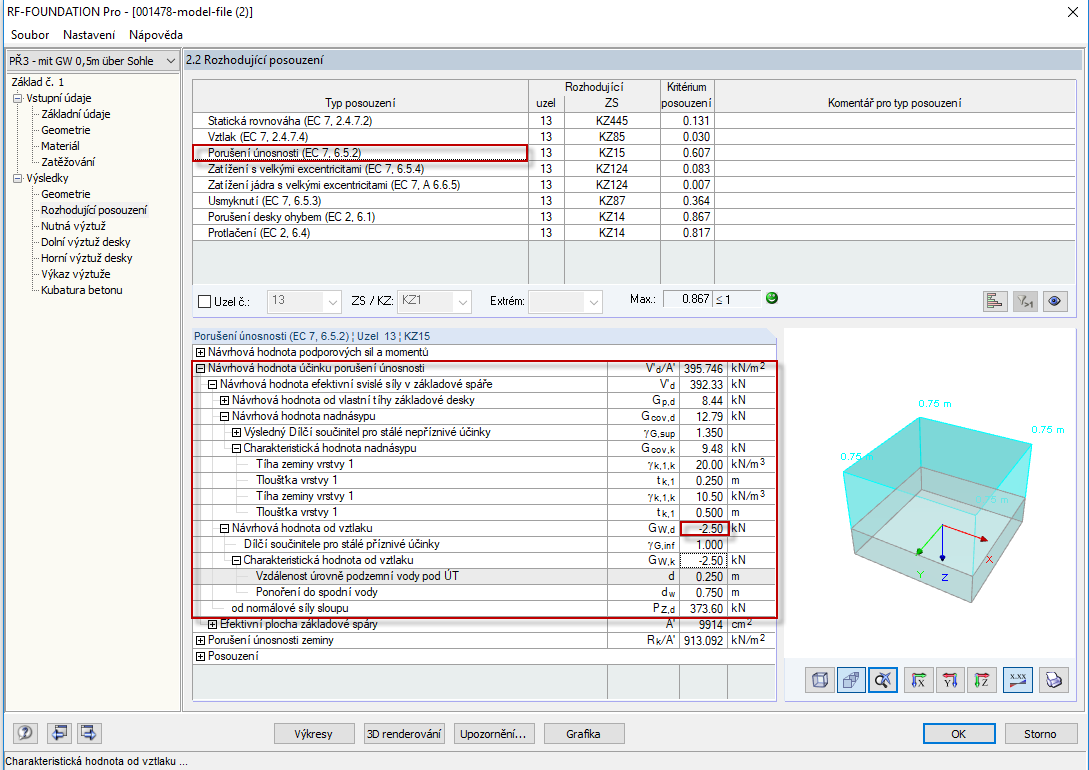The width and height of the screenshot is (1089, 770).
Task: Toggle the solid rendering boxes icon
Action: [851, 680]
